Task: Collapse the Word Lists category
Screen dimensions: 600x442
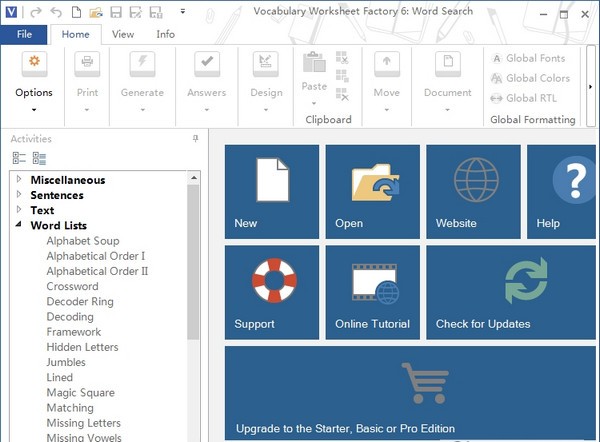Action: pyautogui.click(x=19, y=226)
